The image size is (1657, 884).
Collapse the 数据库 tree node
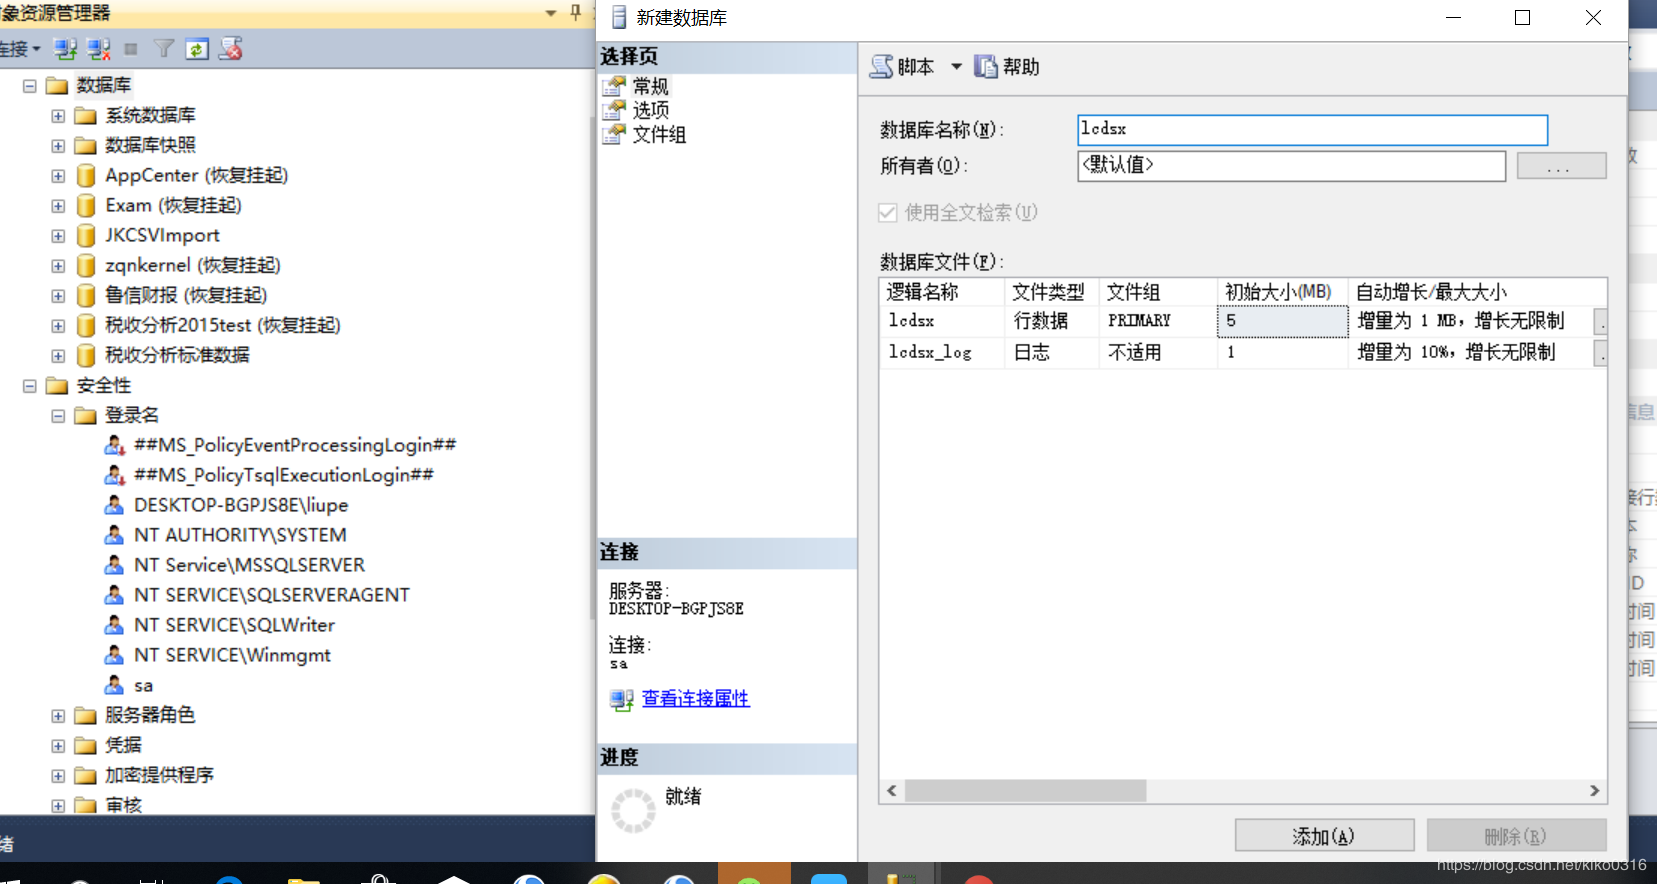30,86
